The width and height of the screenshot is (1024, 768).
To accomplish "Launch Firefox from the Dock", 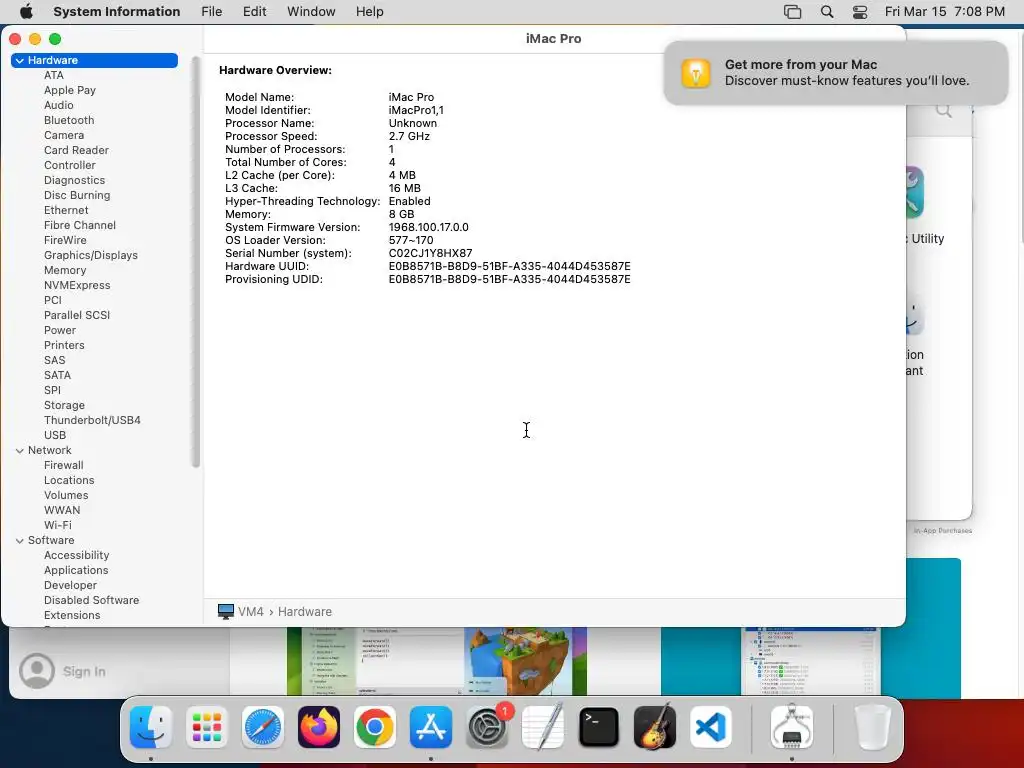I will pyautogui.click(x=319, y=727).
